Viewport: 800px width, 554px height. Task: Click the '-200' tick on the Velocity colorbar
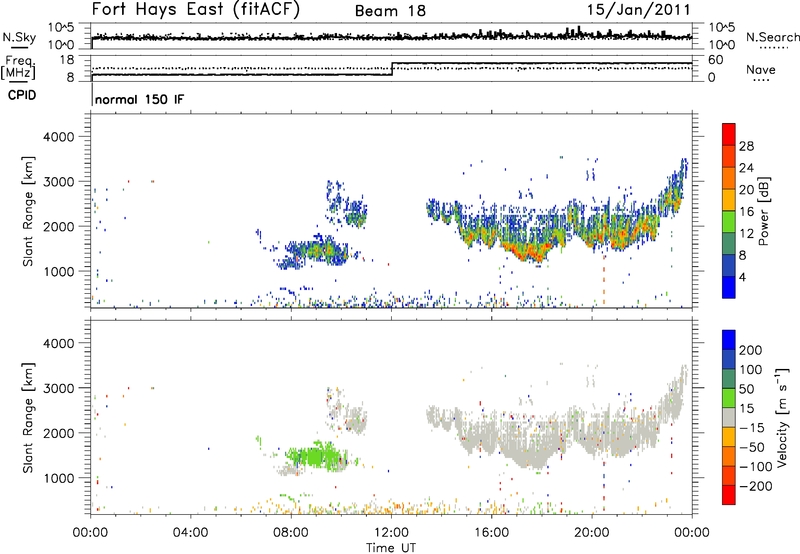756,486
